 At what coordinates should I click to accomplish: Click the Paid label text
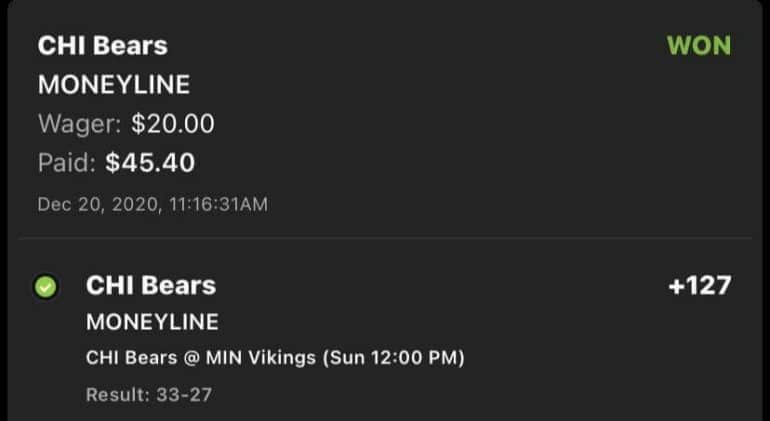point(68,163)
